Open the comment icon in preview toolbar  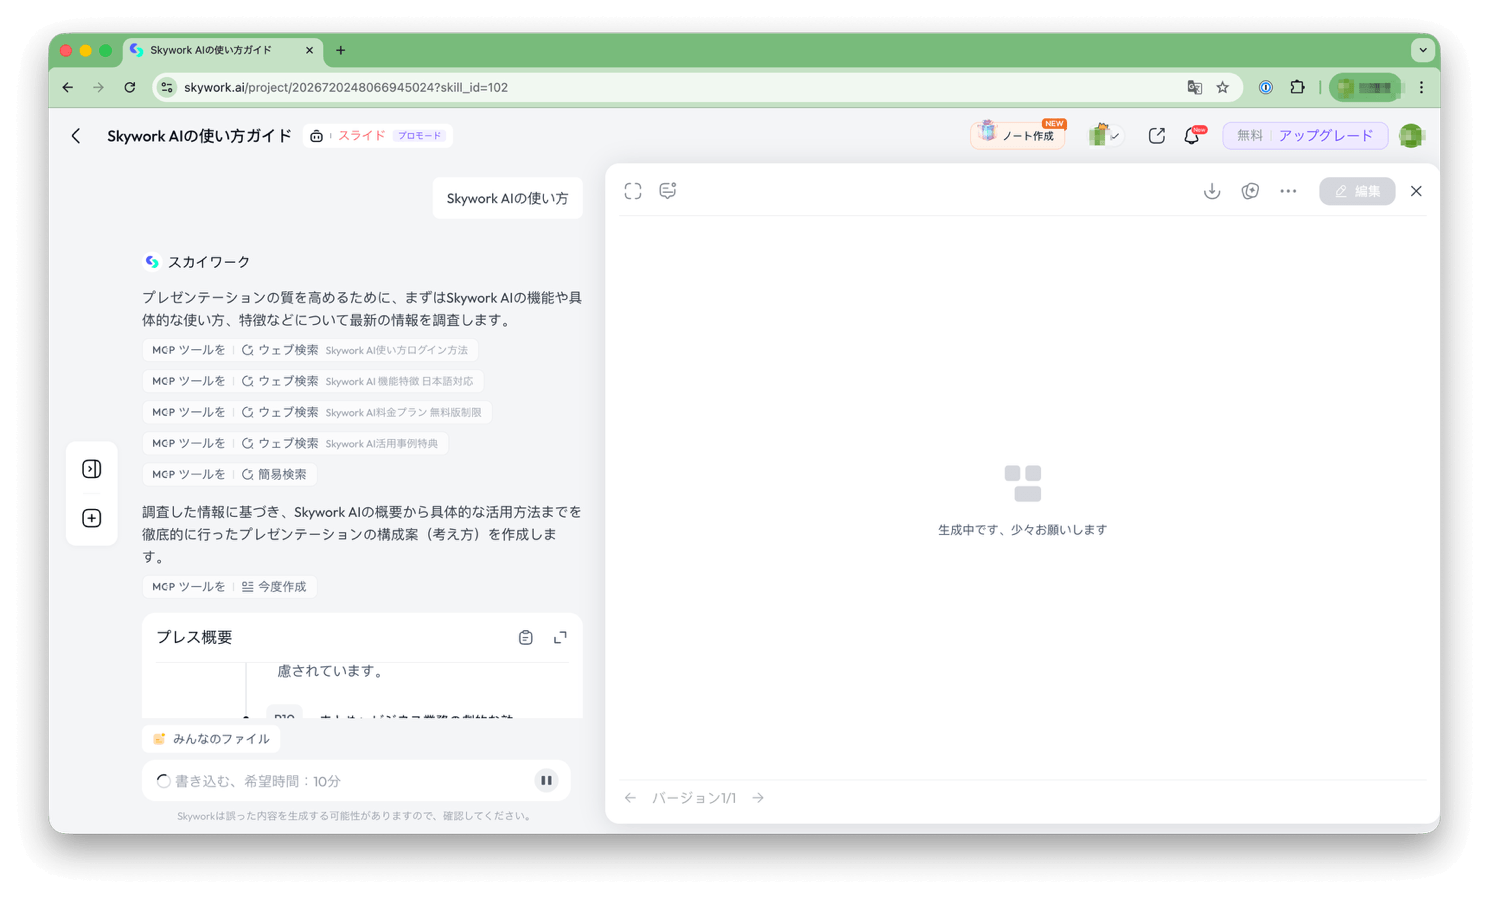pos(668,191)
